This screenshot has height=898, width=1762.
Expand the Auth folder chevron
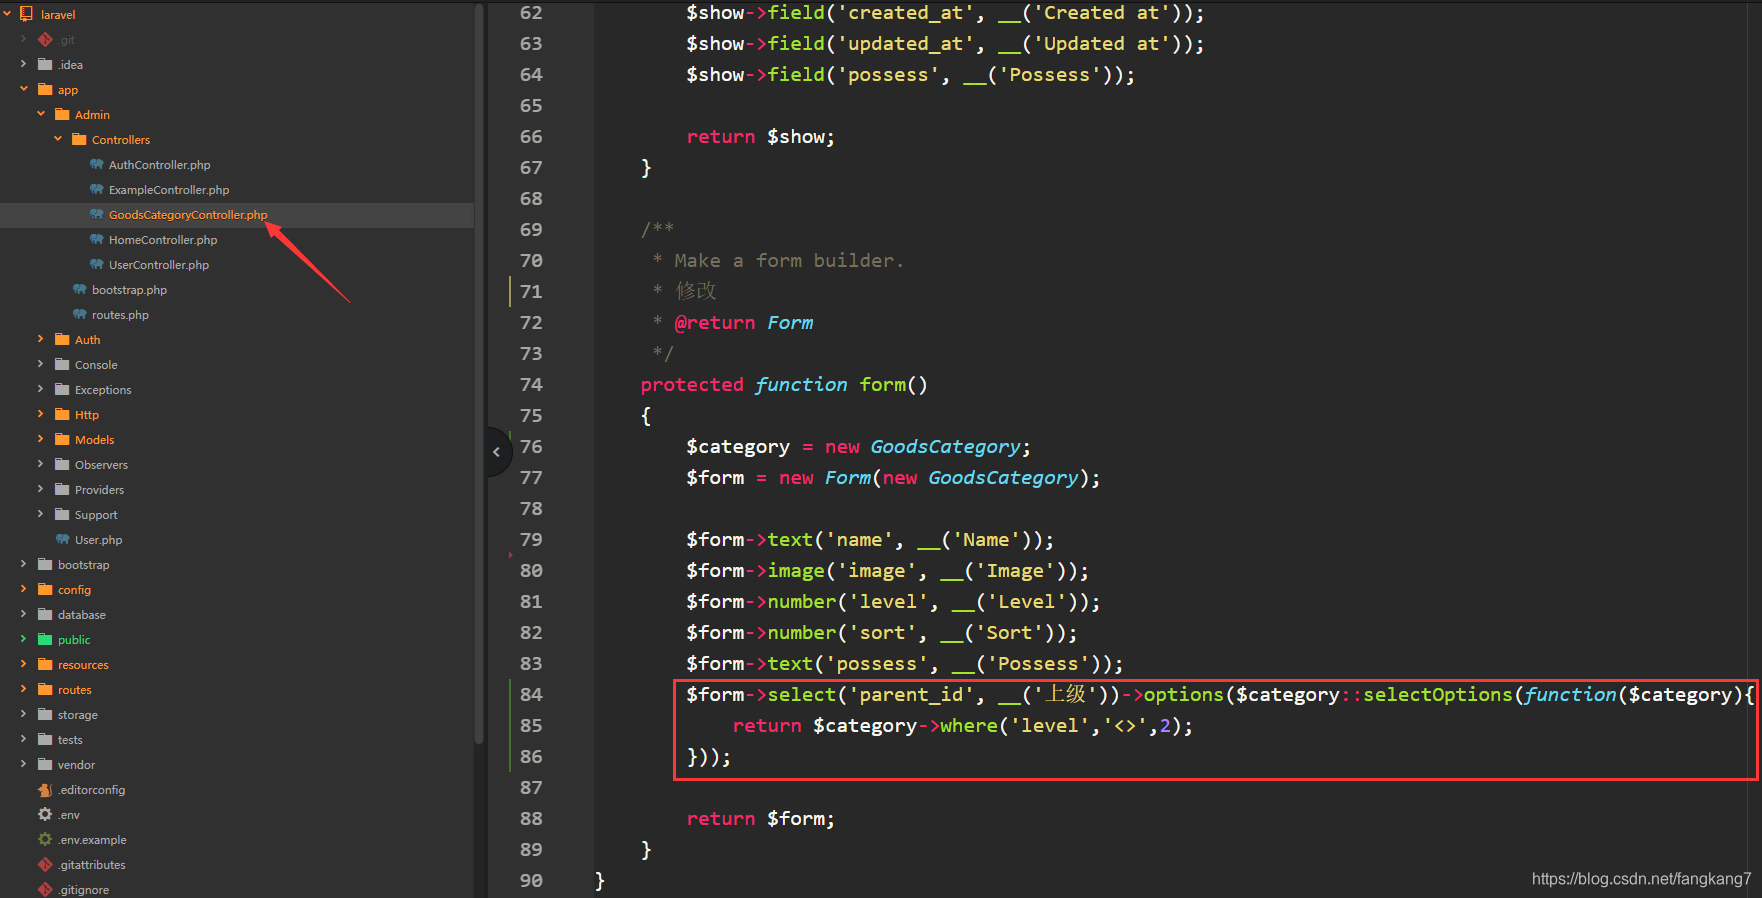41,339
